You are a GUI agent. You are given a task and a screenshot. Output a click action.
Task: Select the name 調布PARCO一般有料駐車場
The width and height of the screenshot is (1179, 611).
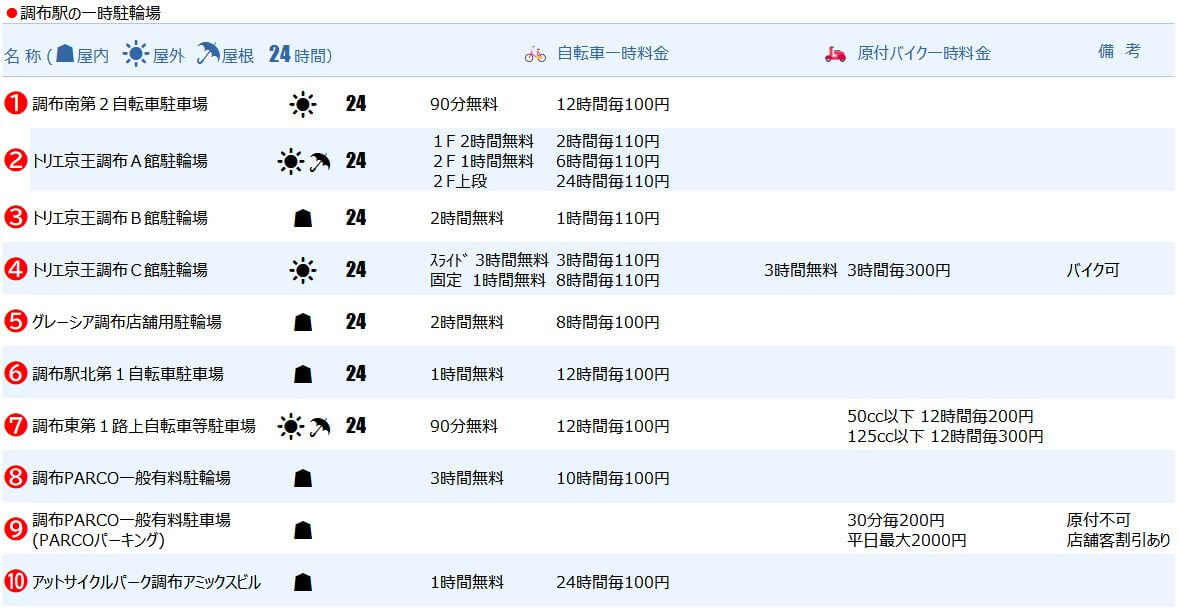[131, 519]
